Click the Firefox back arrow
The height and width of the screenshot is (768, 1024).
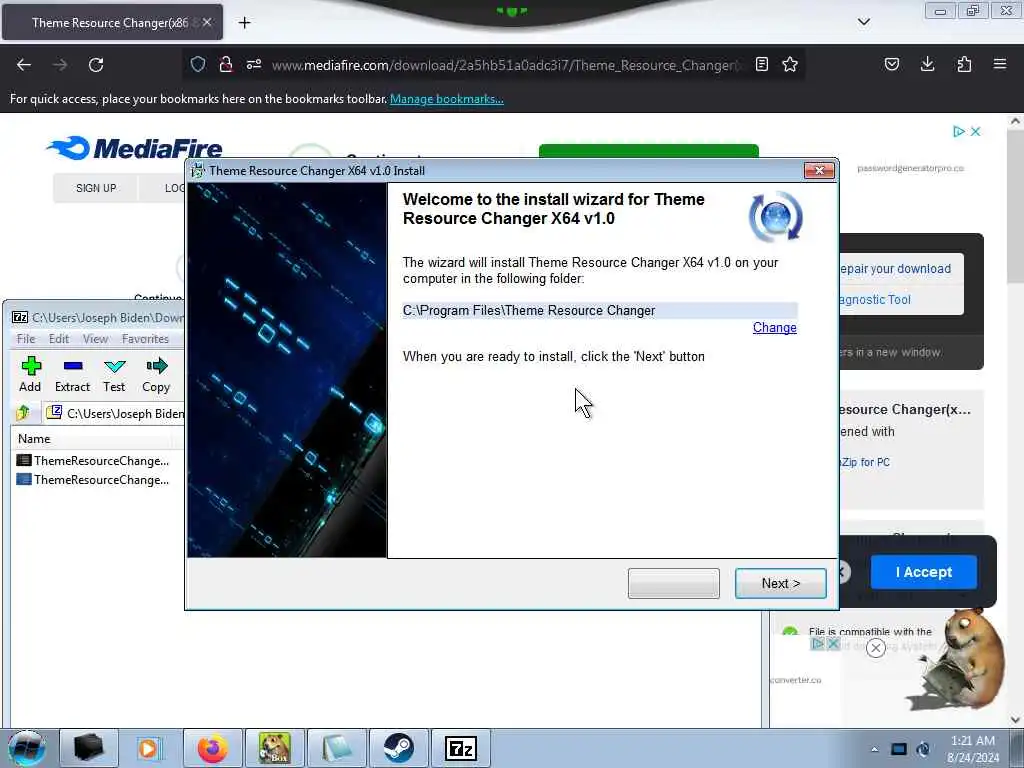(24, 65)
